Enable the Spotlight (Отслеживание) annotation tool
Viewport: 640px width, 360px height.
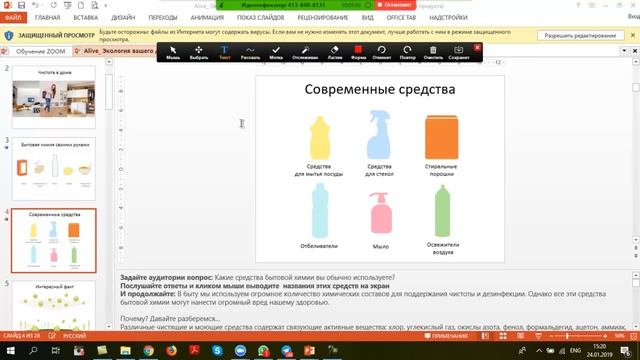pyautogui.click(x=305, y=53)
